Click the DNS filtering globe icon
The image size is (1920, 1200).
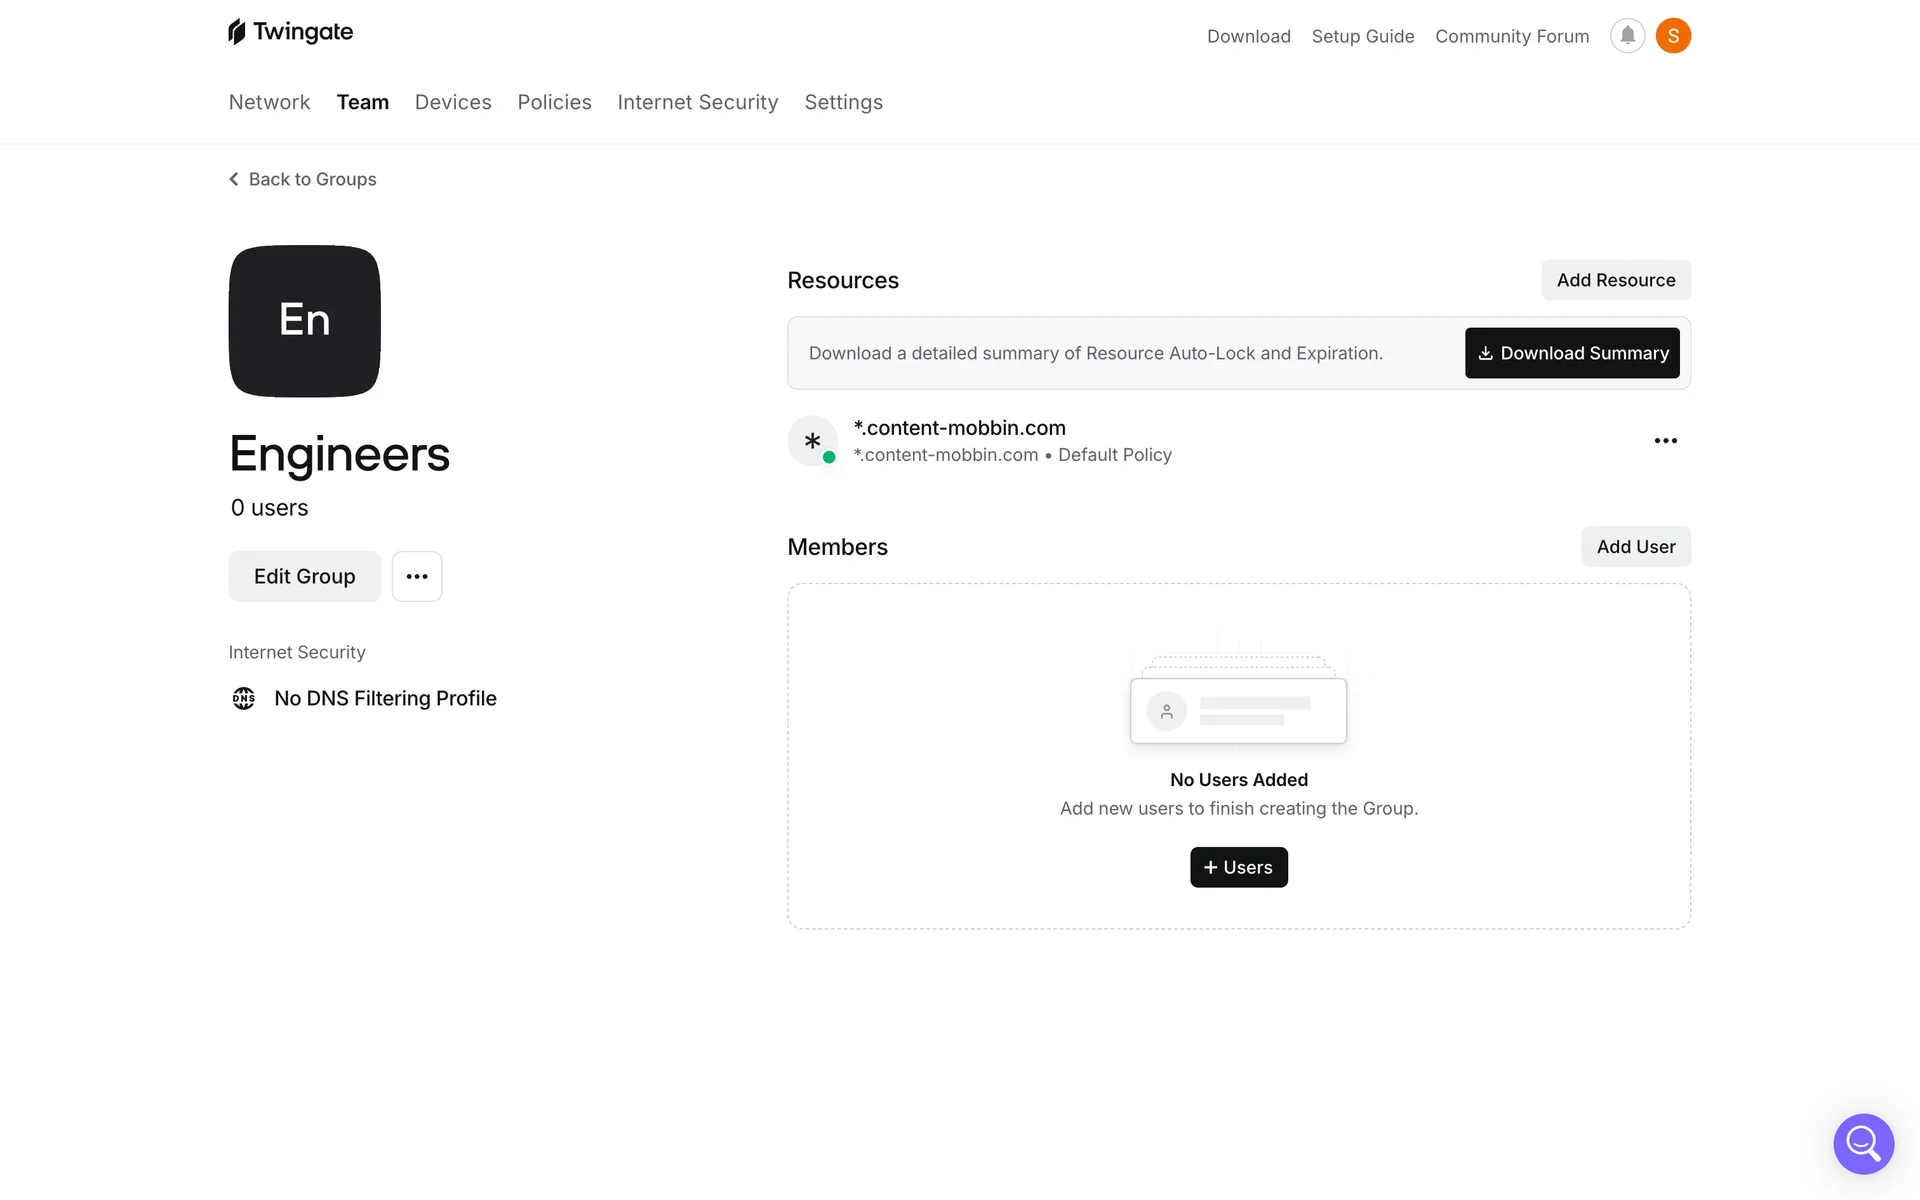244,698
